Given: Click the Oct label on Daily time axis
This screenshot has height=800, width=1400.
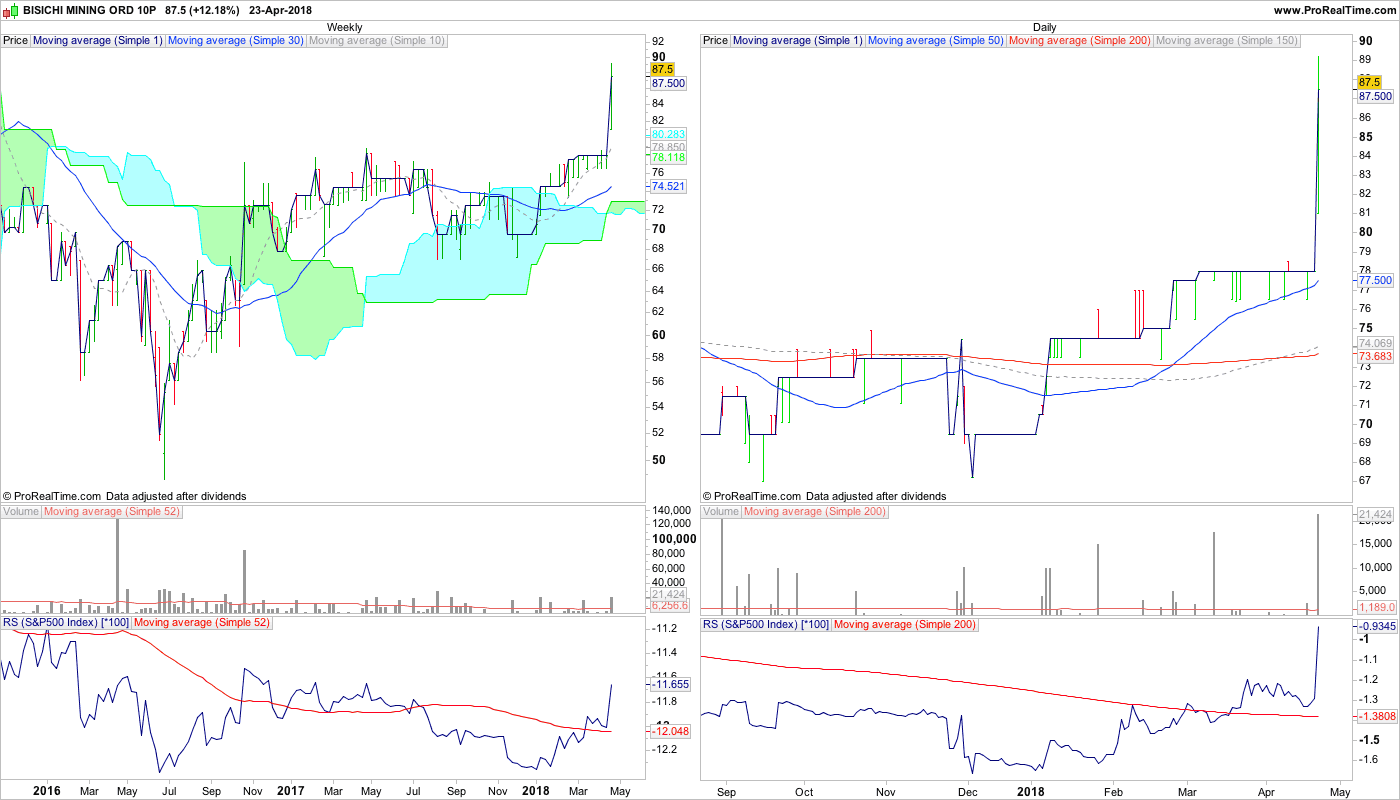Looking at the screenshot, I should [804, 791].
